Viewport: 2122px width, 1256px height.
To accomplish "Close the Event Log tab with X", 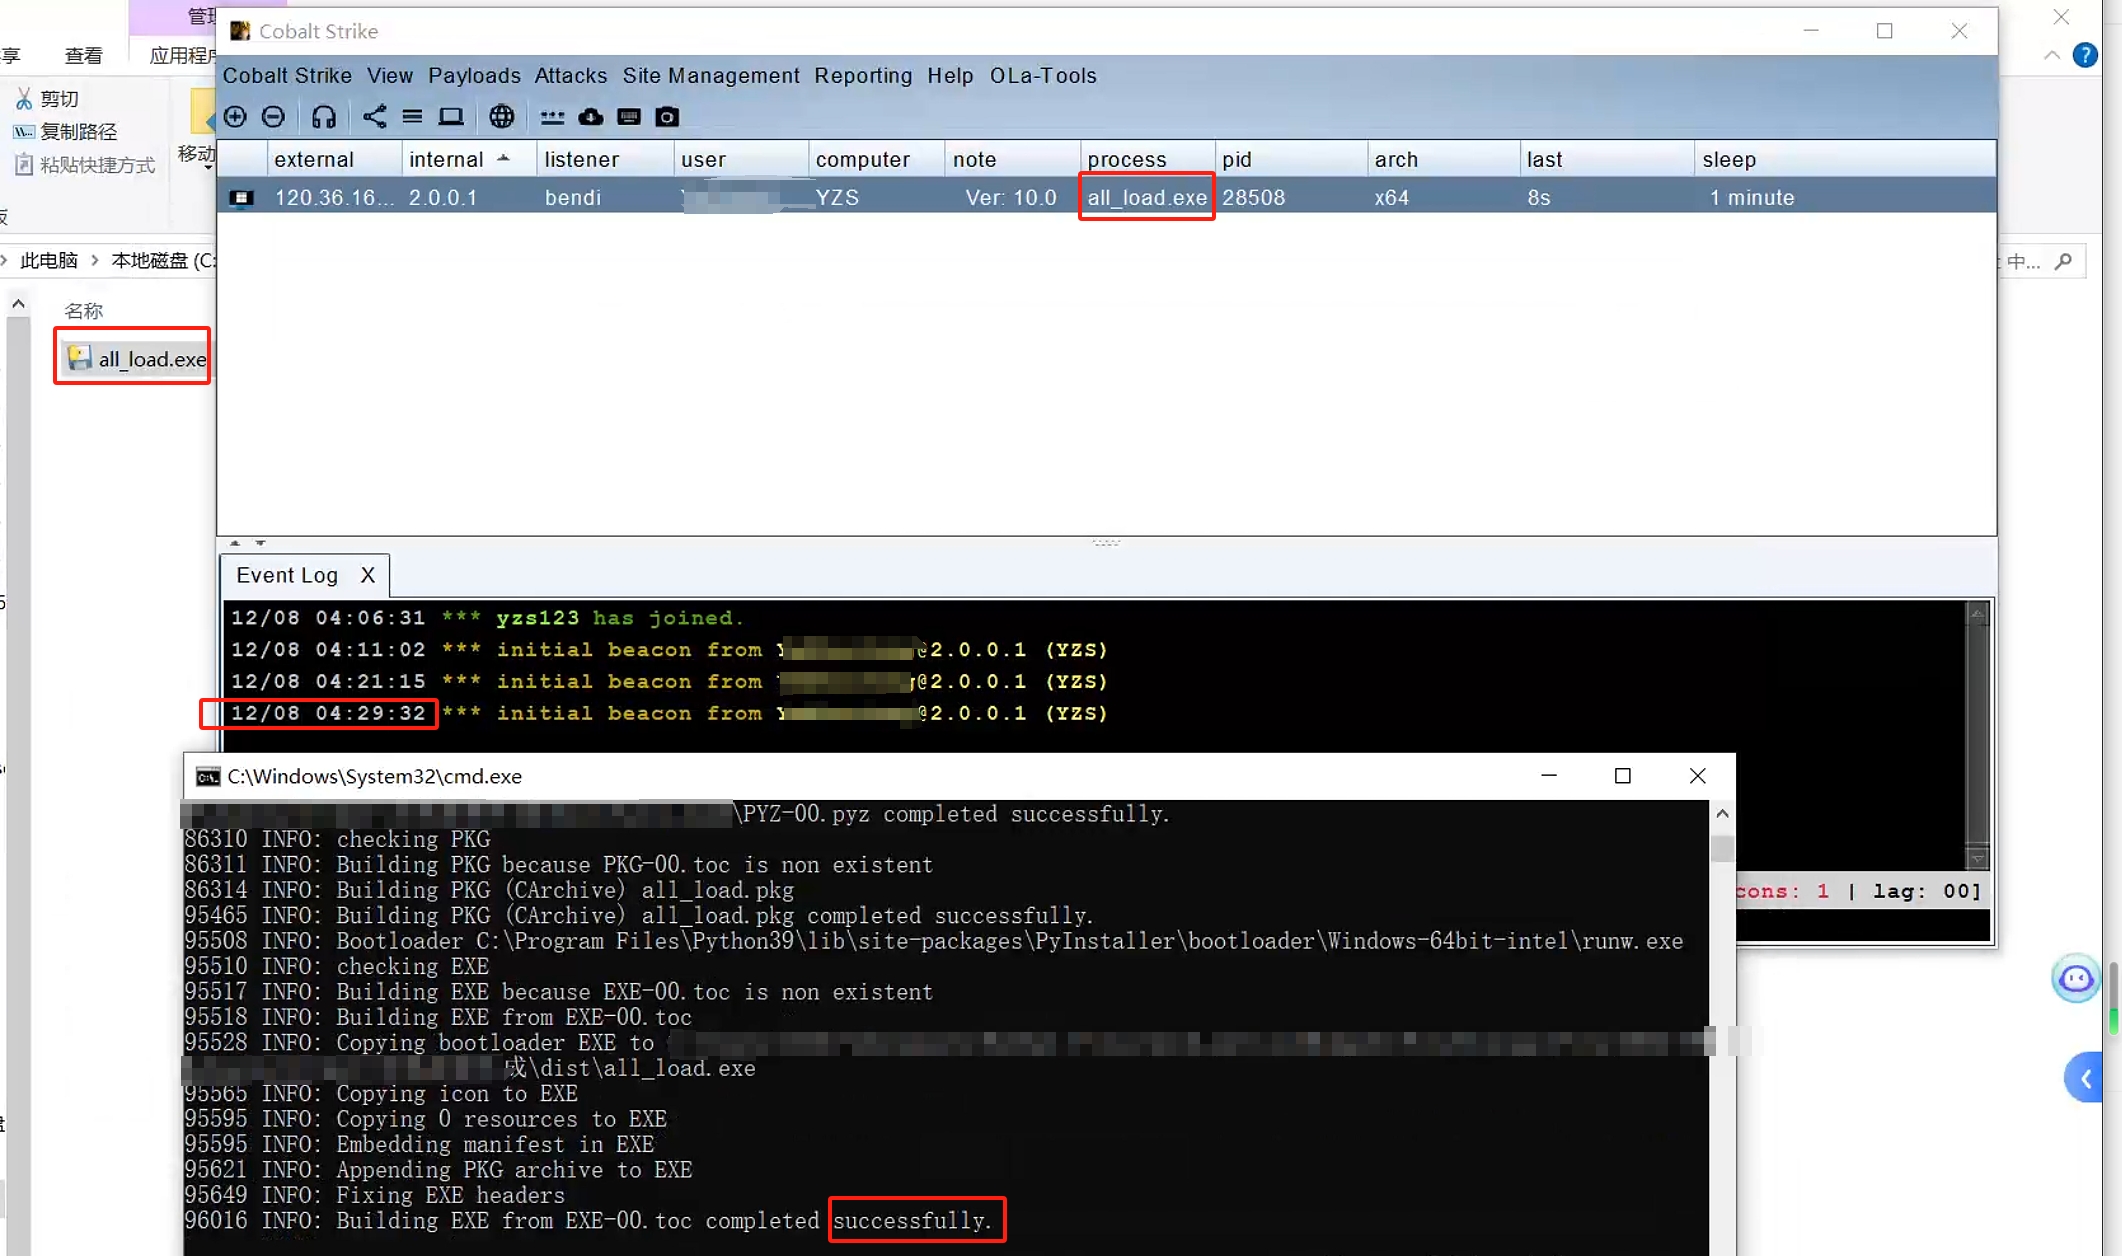I will pyautogui.click(x=368, y=576).
